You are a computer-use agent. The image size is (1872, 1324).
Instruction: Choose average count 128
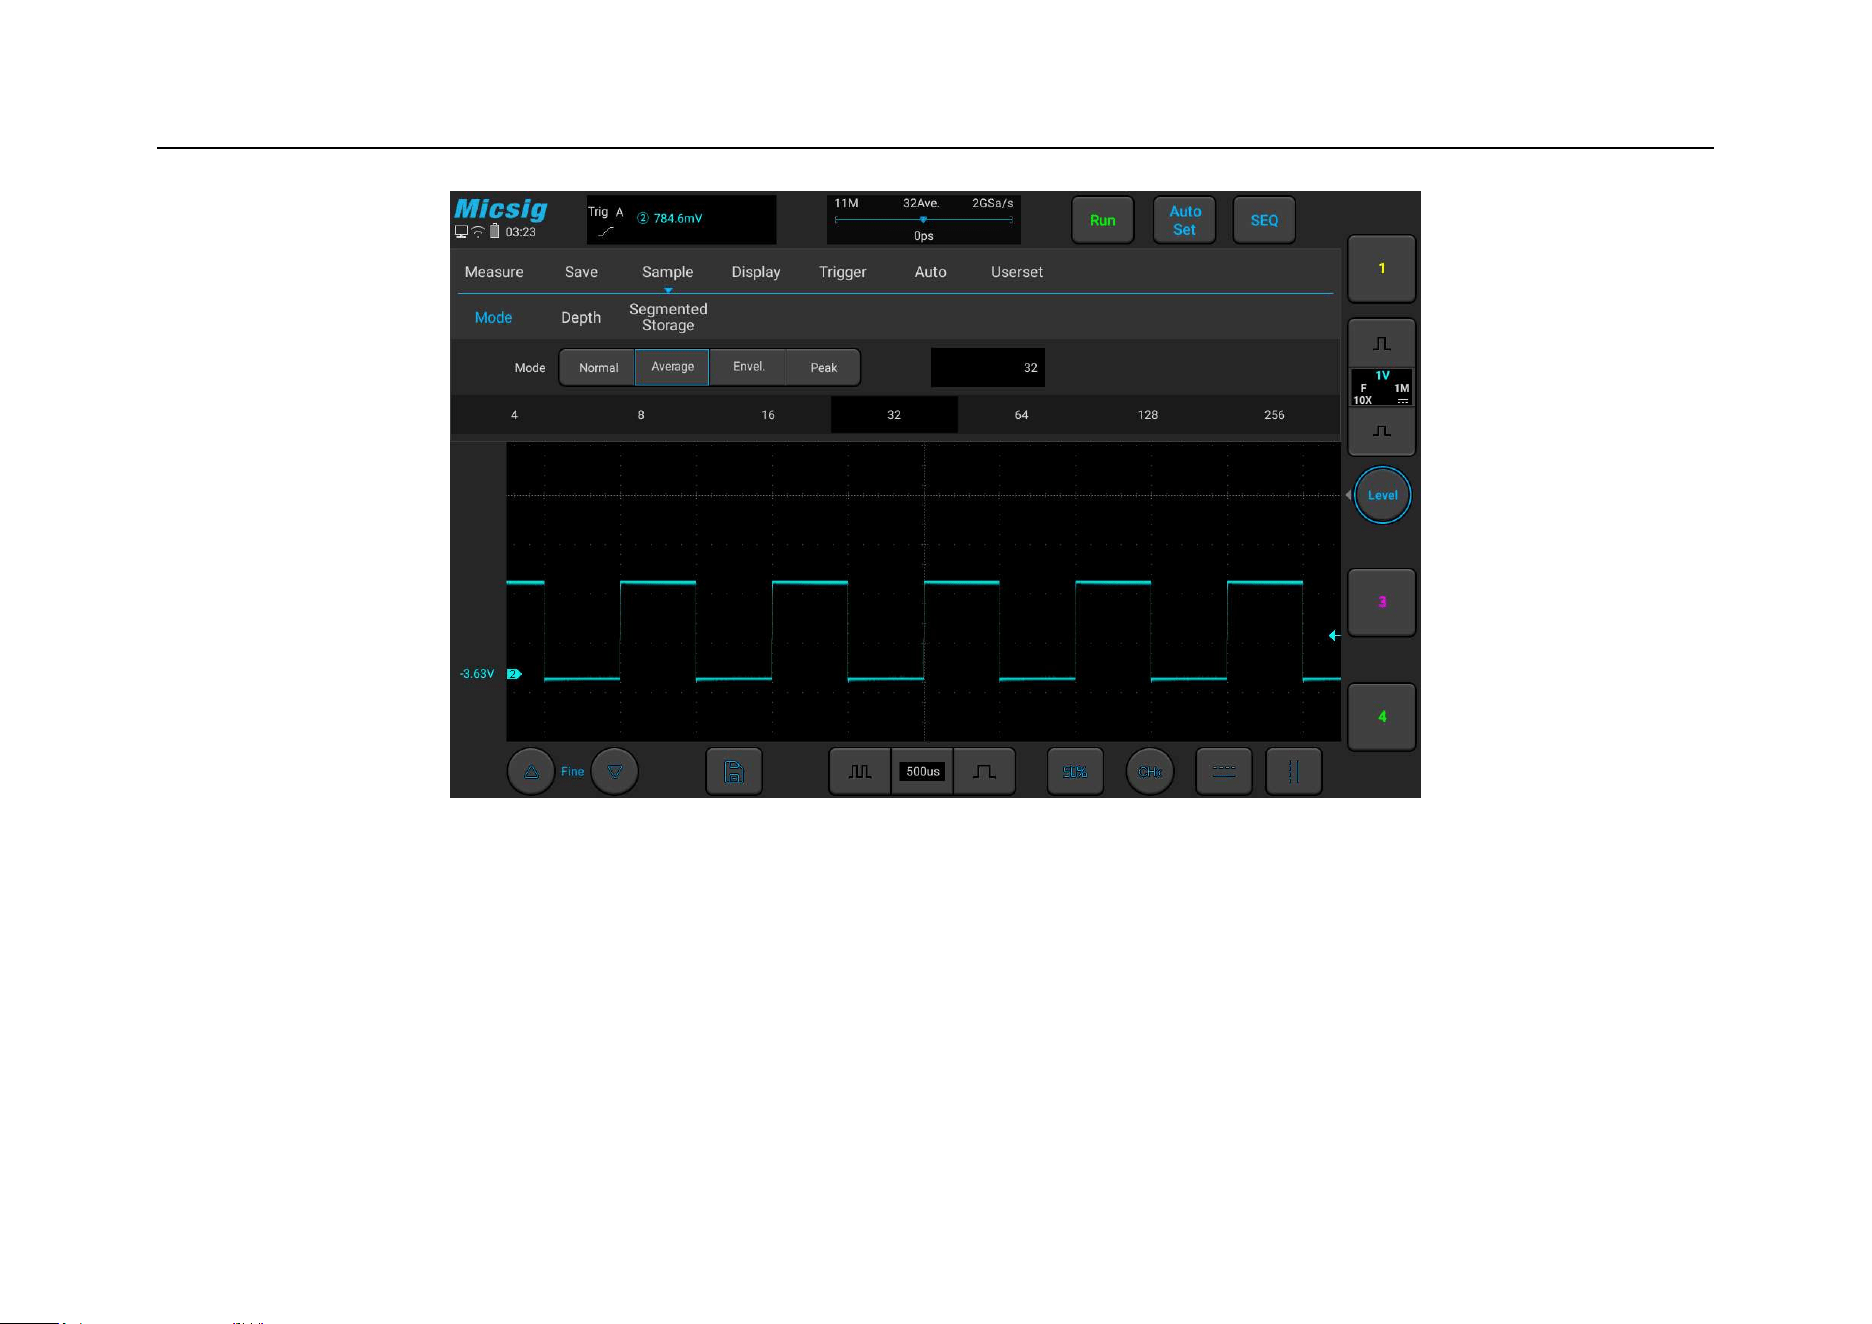click(x=1148, y=414)
